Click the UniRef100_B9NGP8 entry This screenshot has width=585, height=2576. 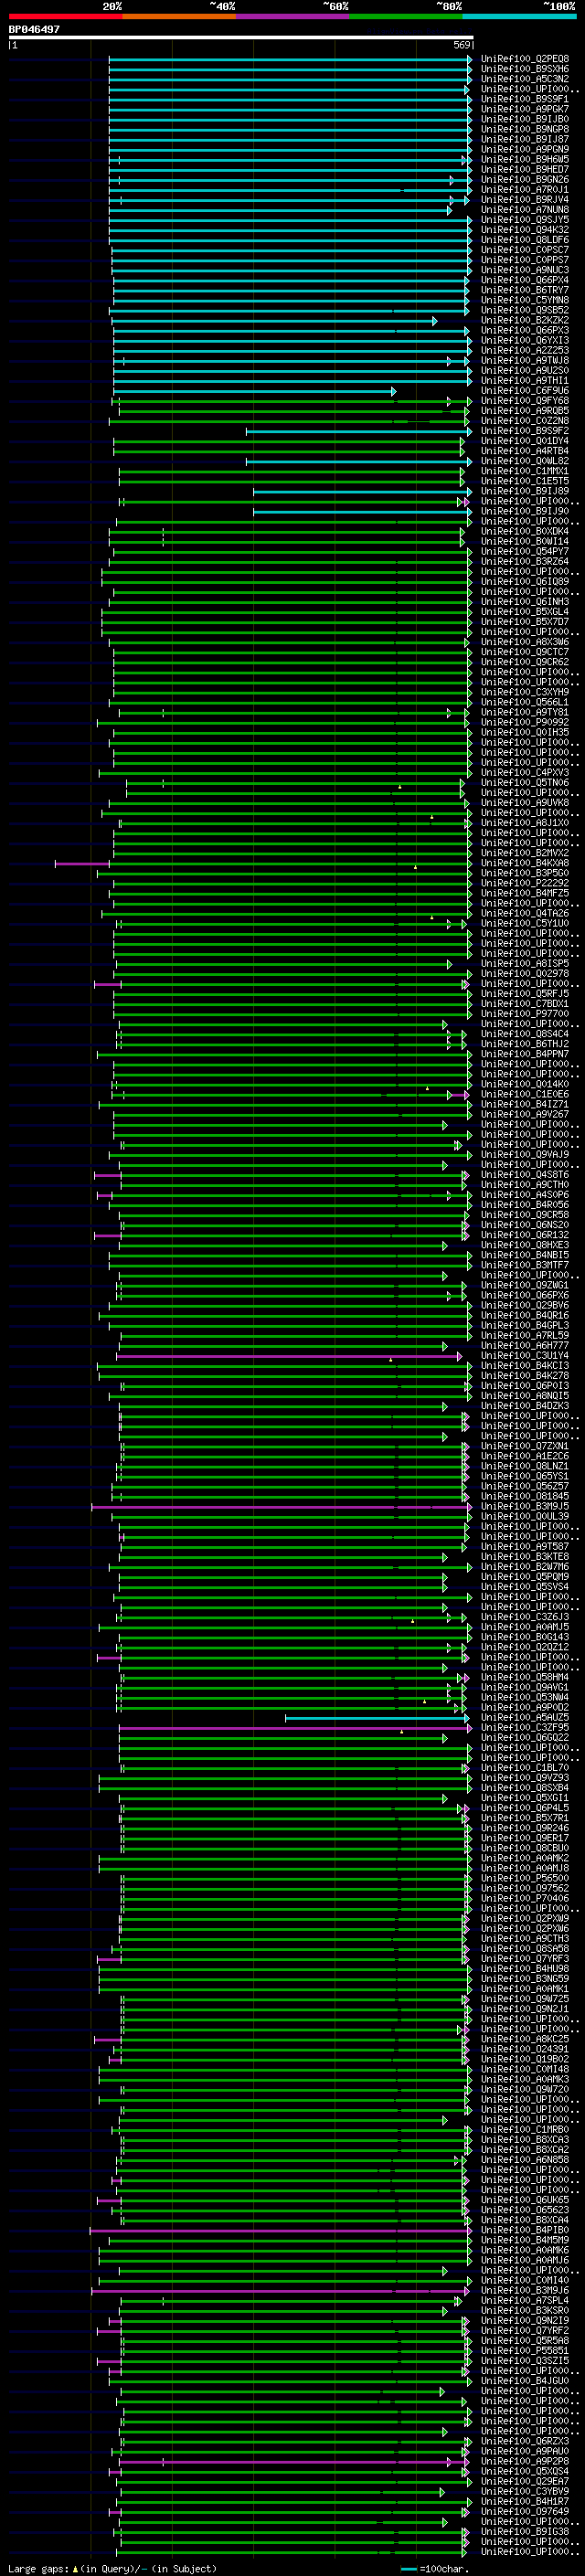525,129
